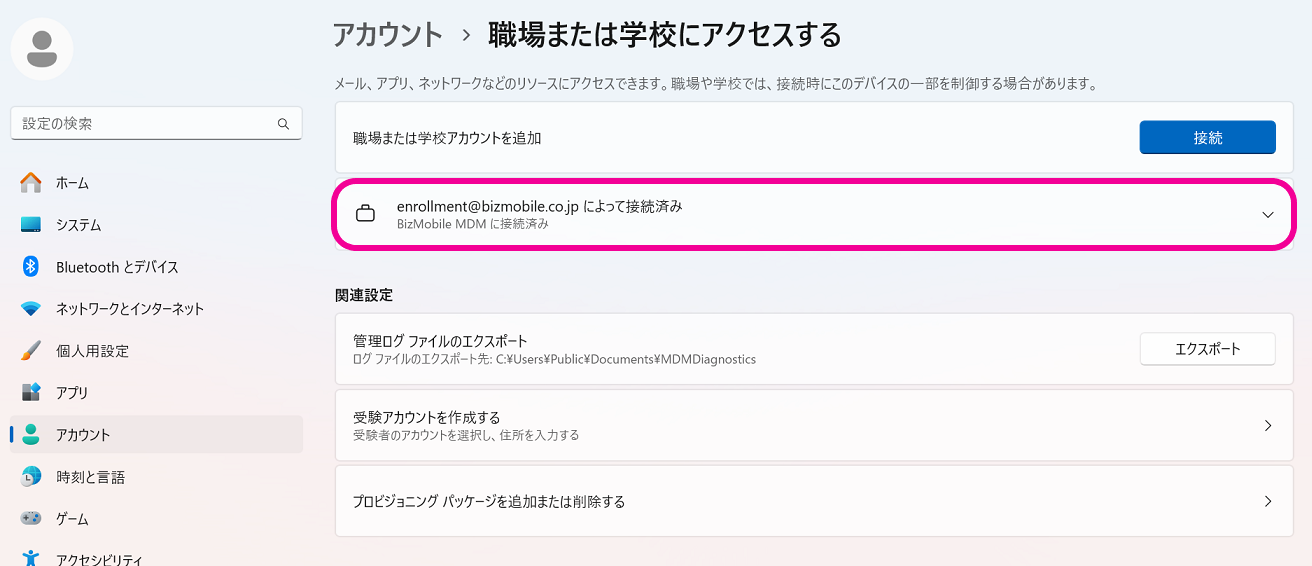Select アカウント in the sidebar menu
This screenshot has width=1312, height=566.
tap(83, 435)
